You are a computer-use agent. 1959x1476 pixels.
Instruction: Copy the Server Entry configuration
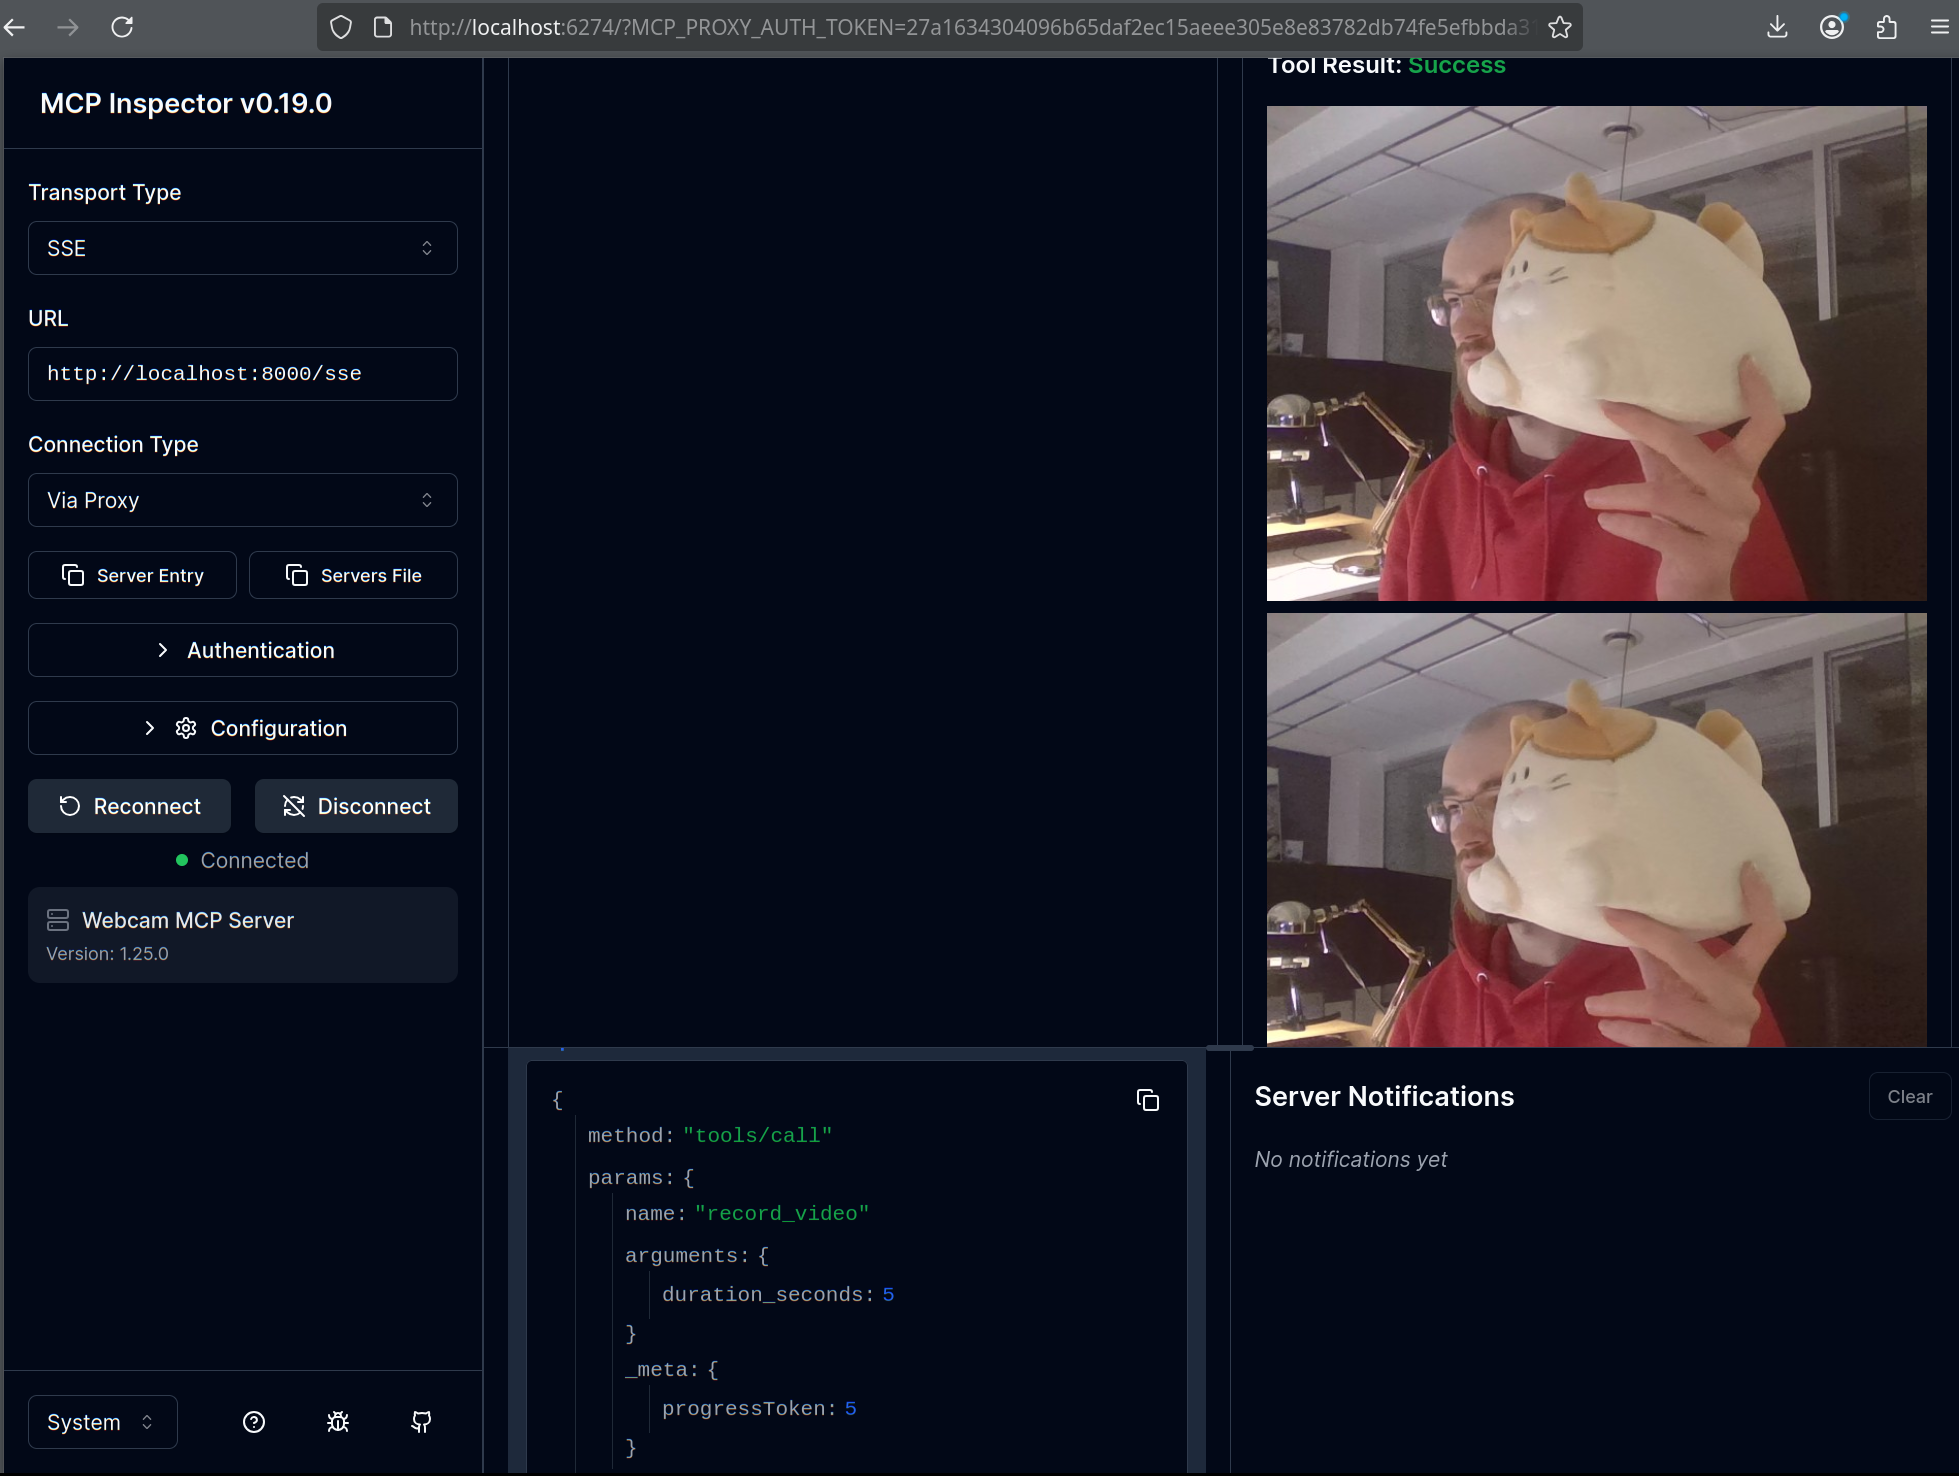132,575
